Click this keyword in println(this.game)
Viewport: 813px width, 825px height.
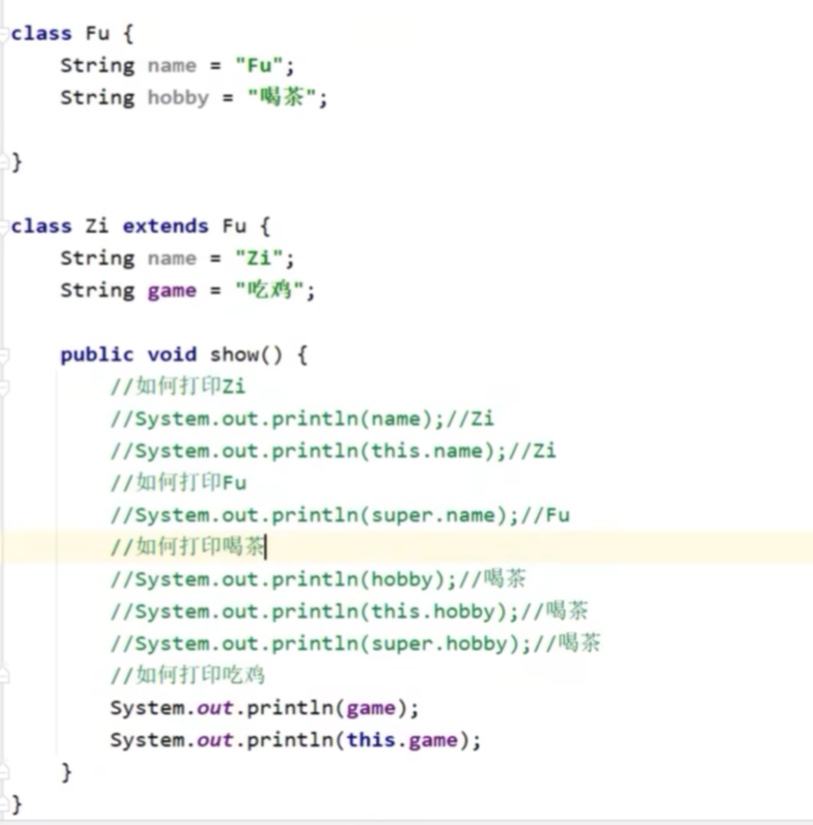point(370,740)
